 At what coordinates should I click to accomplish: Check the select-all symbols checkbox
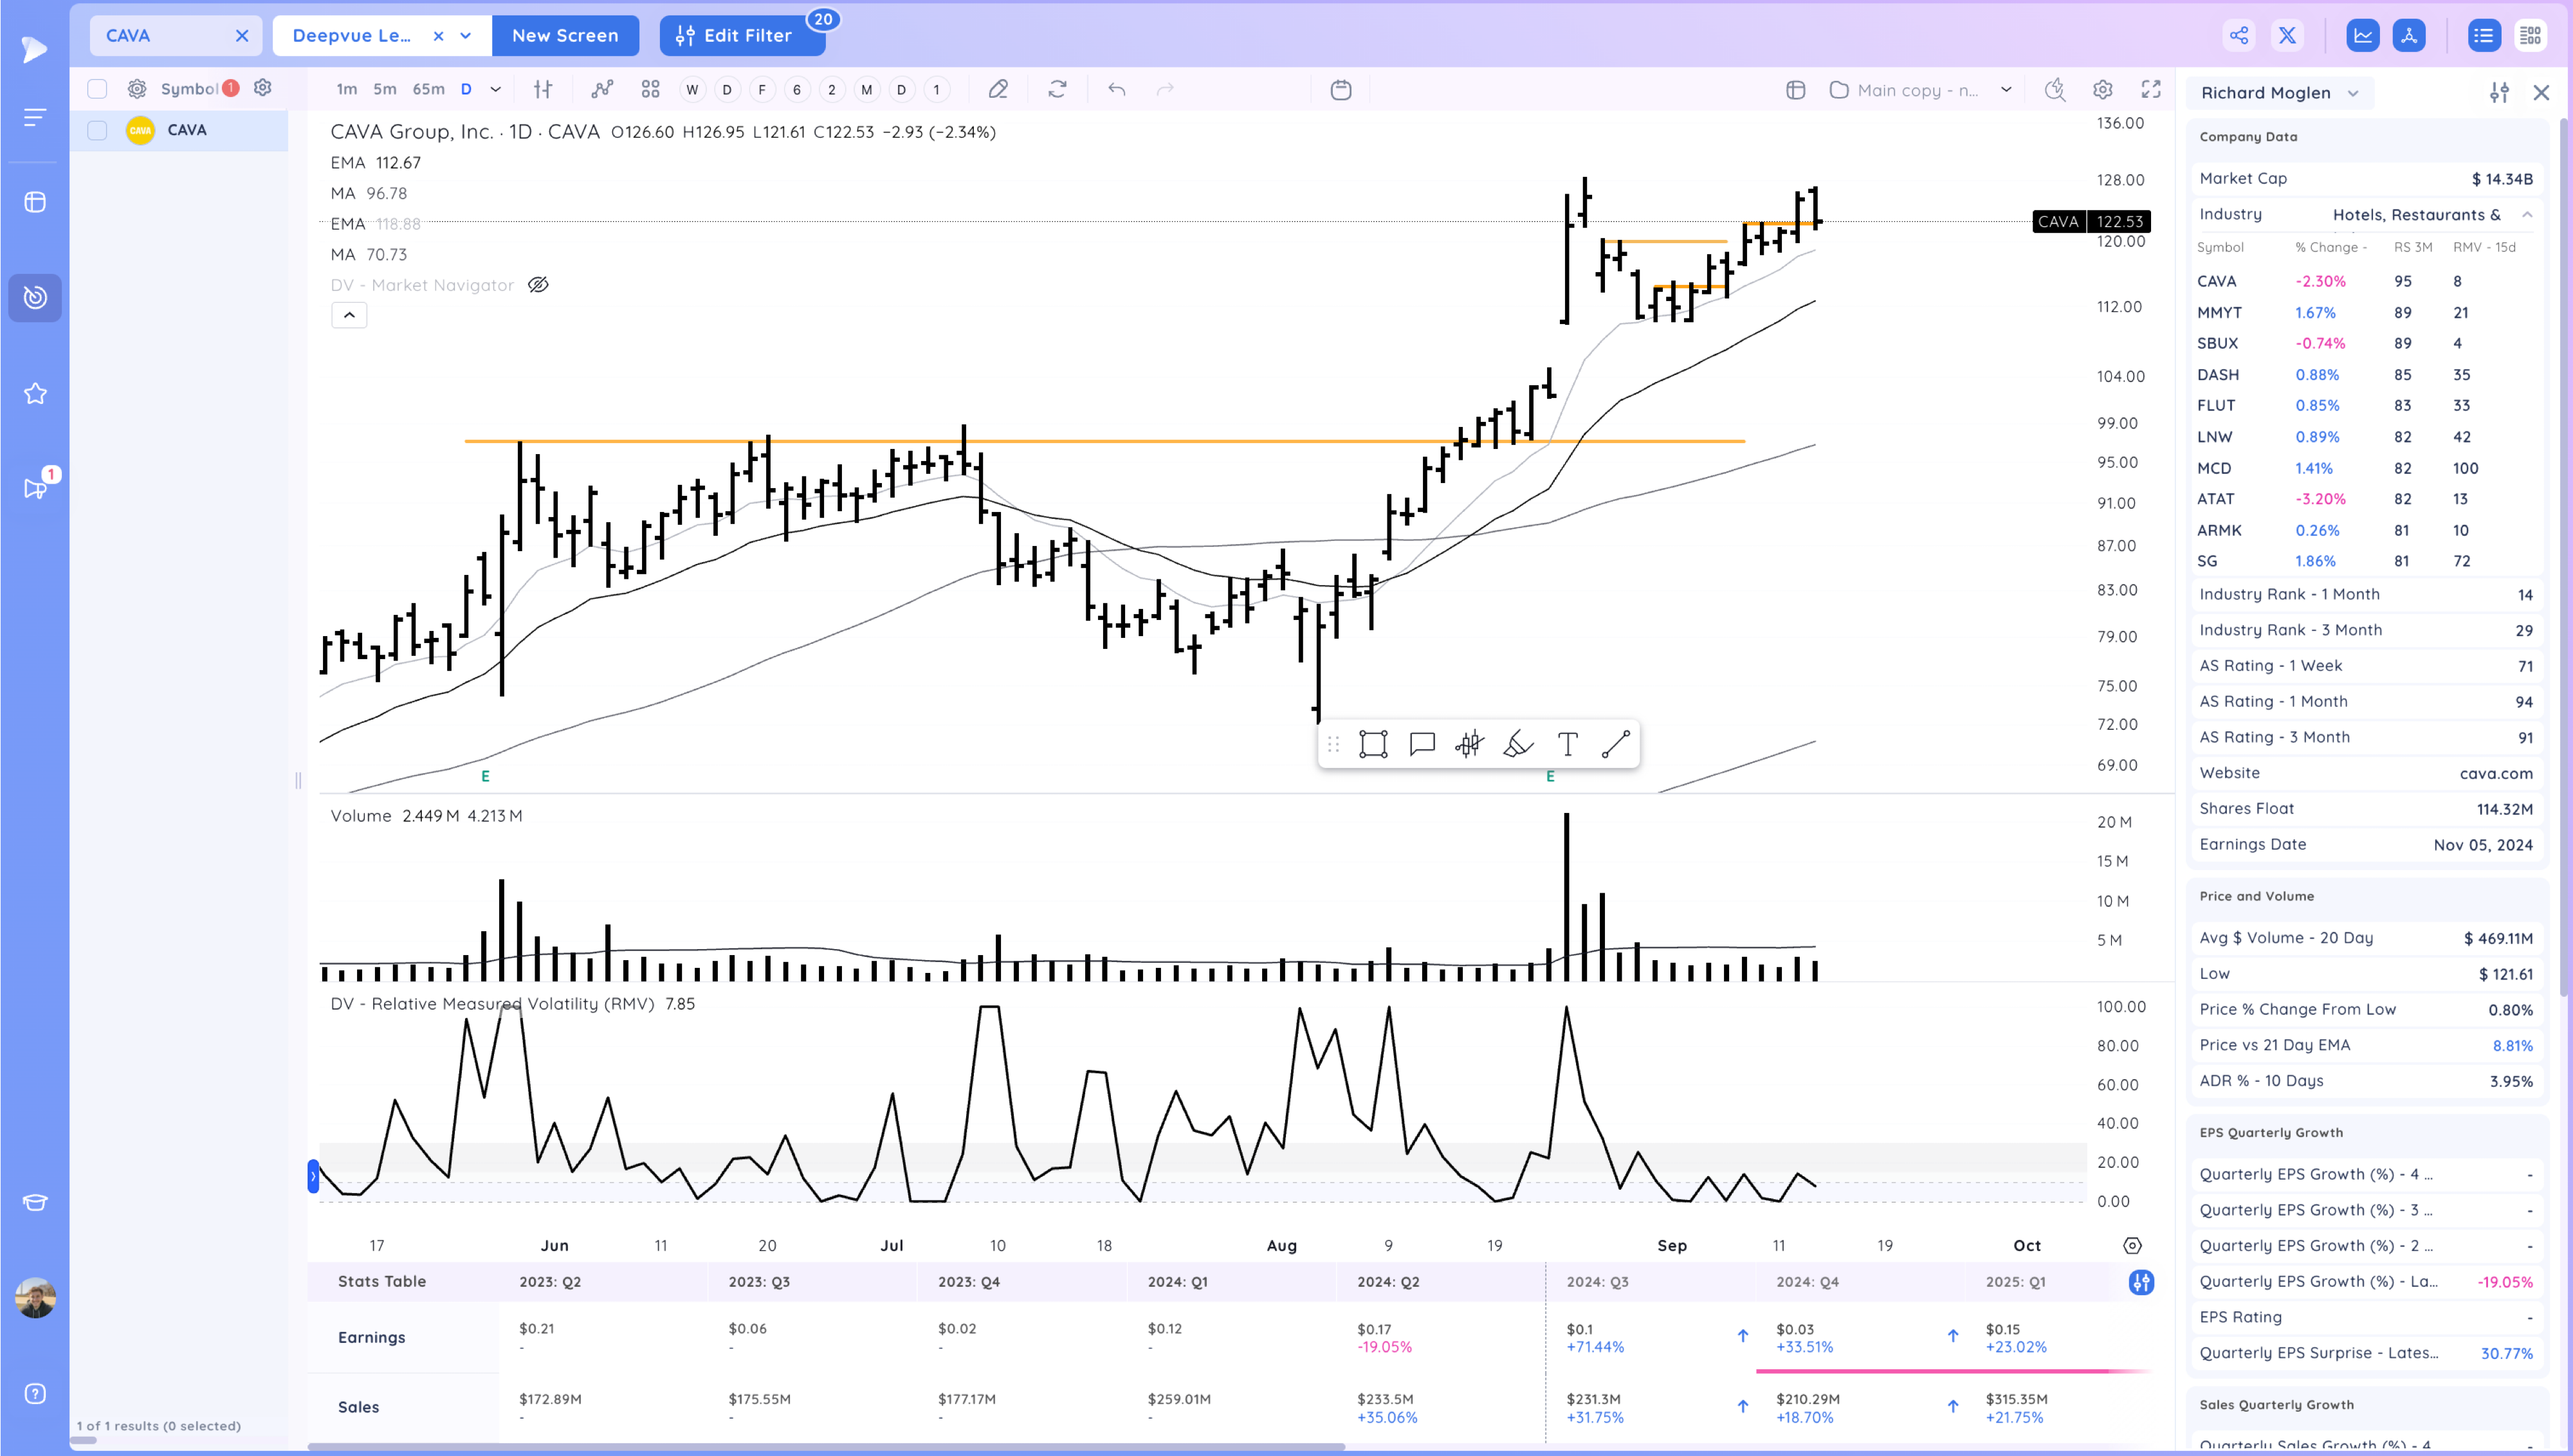(97, 89)
